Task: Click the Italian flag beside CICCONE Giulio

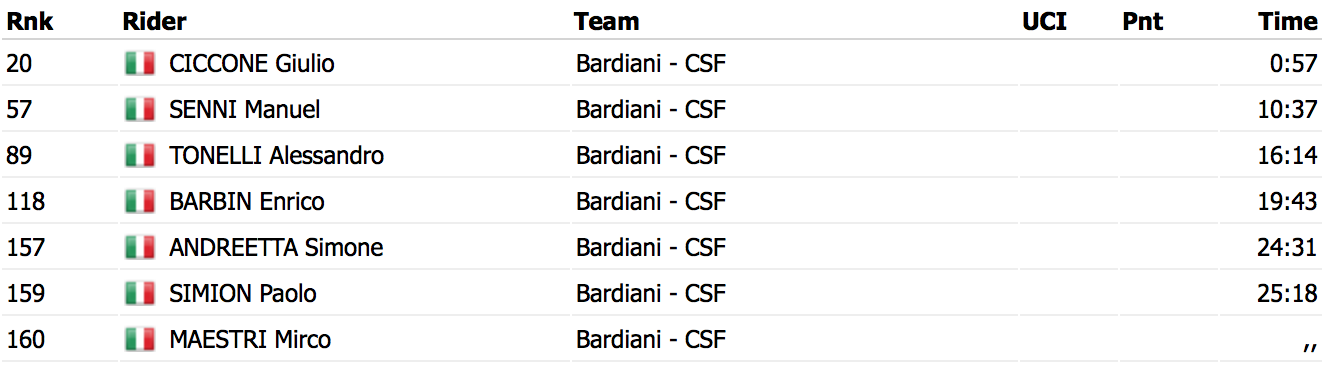Action: pos(140,64)
